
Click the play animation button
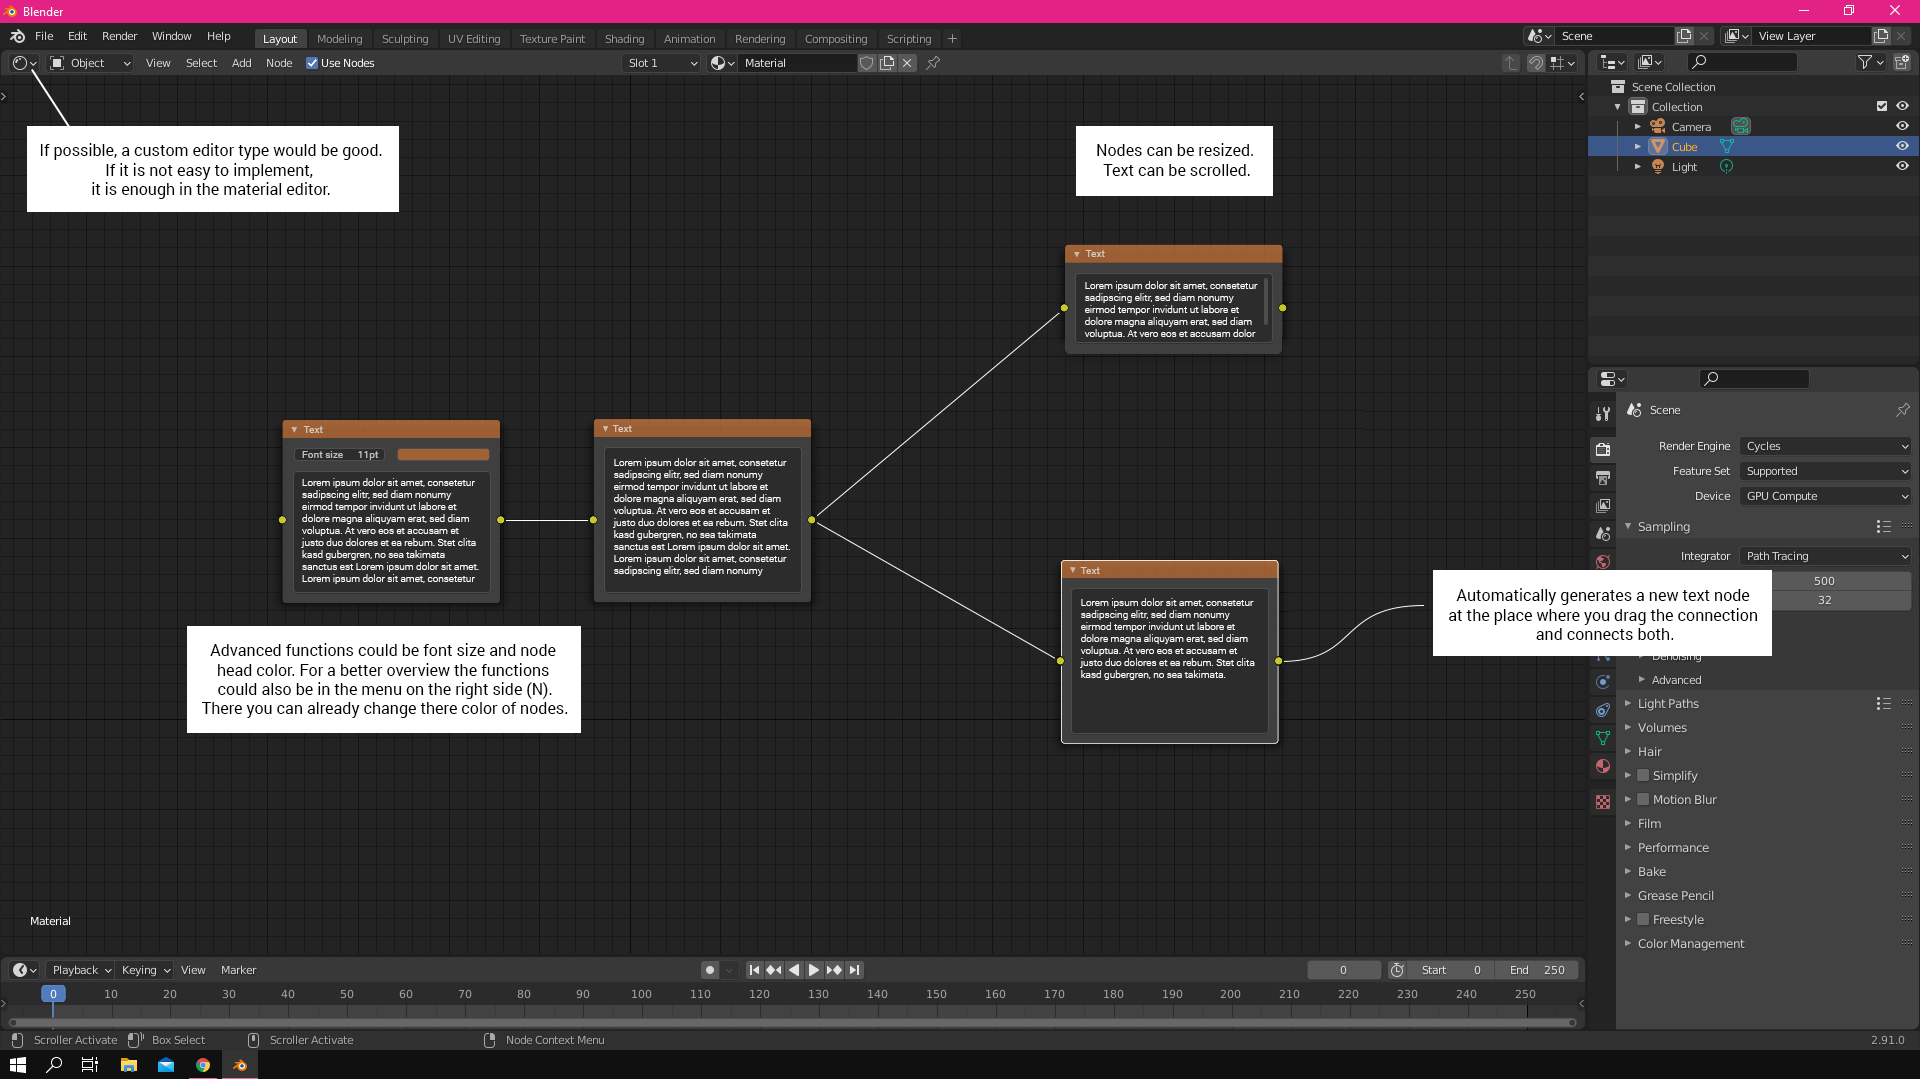point(814,970)
